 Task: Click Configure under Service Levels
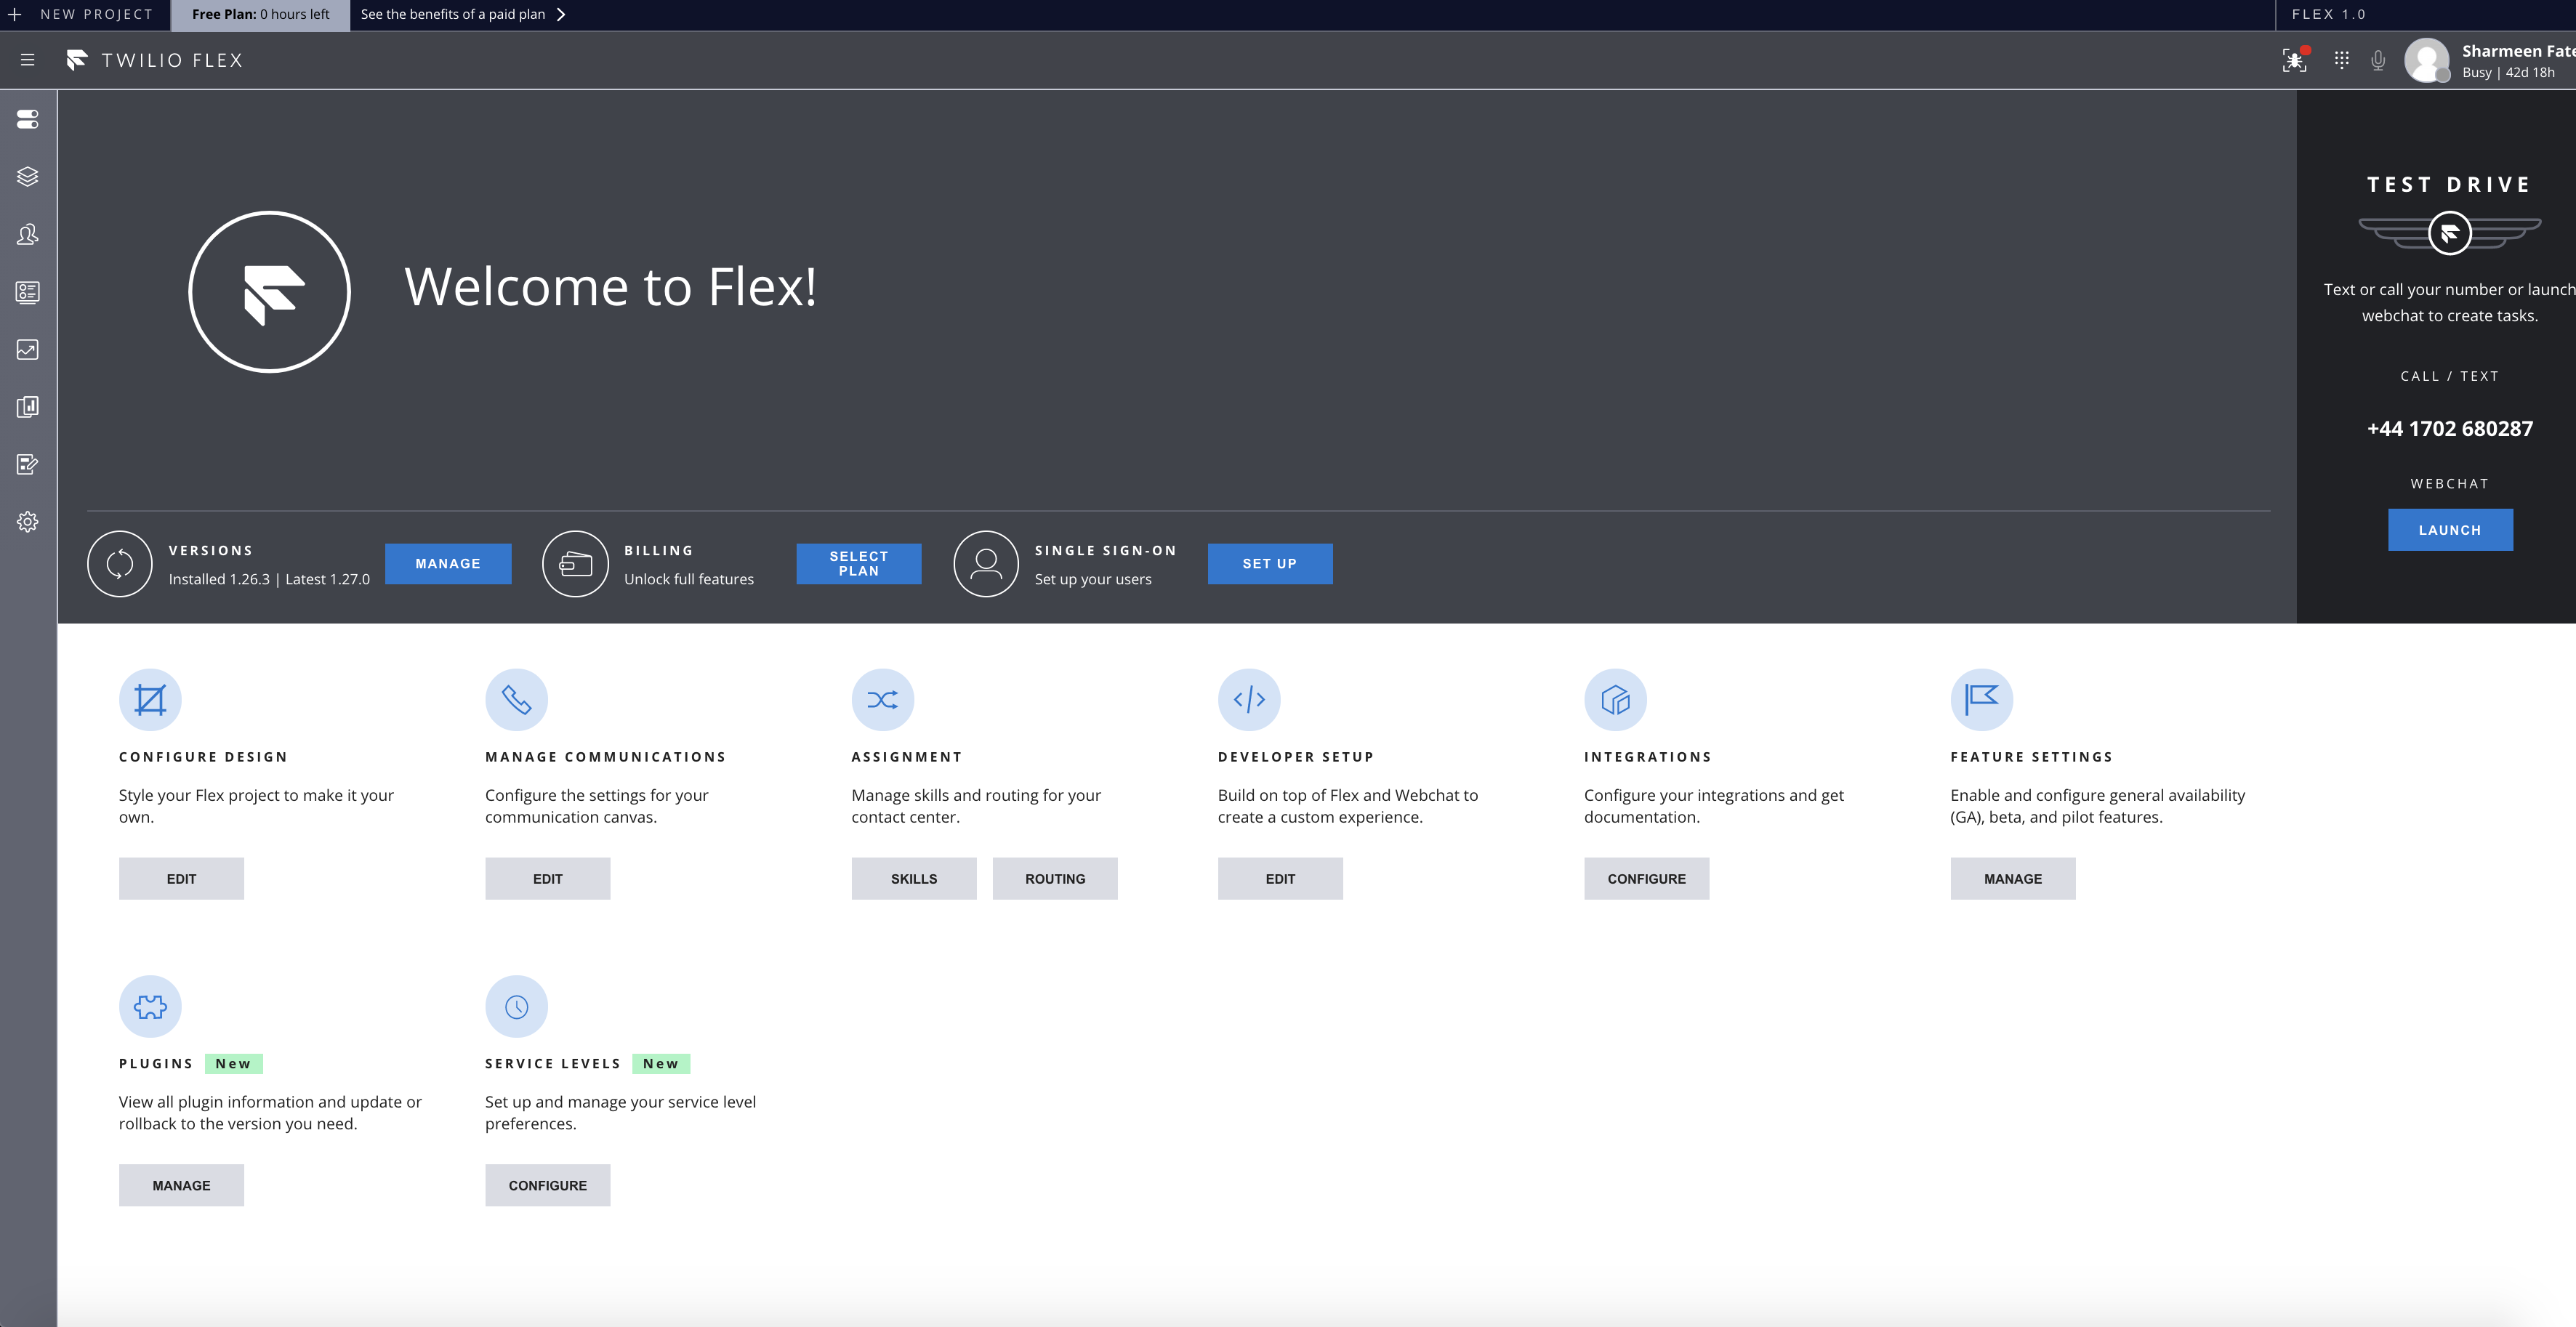[x=548, y=1186]
